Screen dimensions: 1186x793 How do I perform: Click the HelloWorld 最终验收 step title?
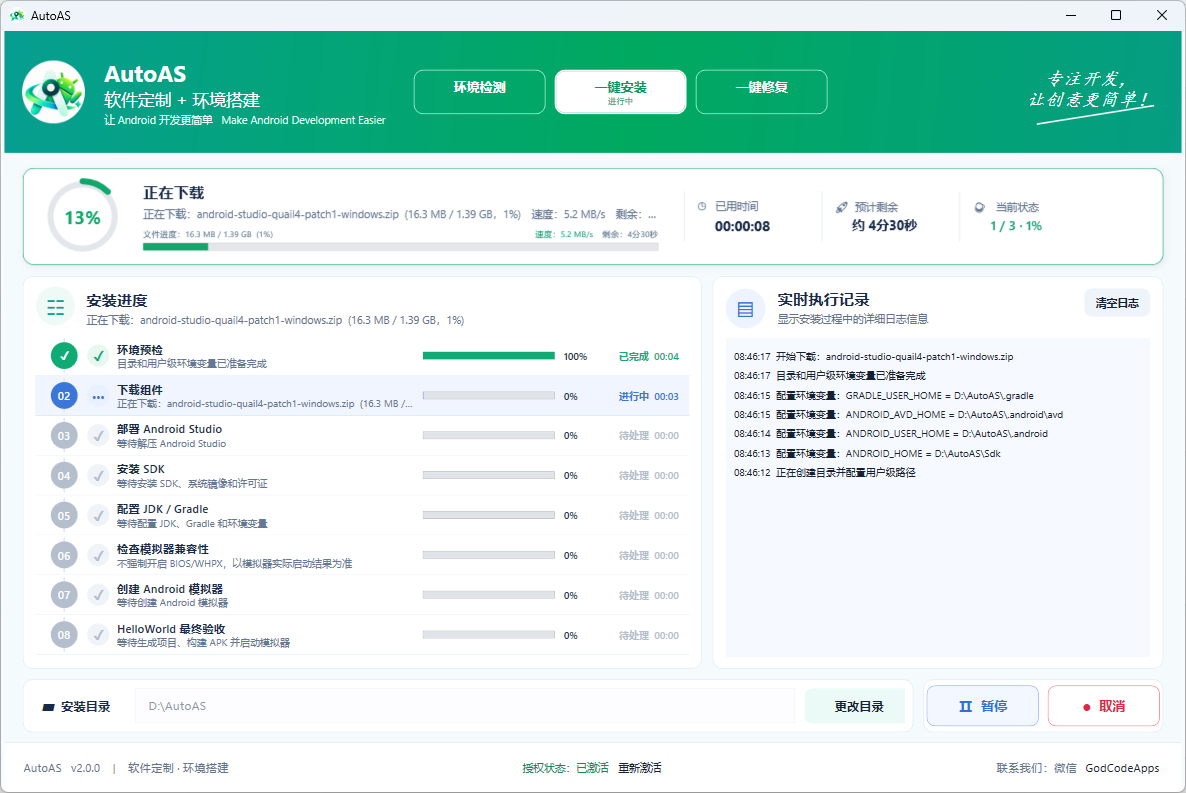point(171,629)
